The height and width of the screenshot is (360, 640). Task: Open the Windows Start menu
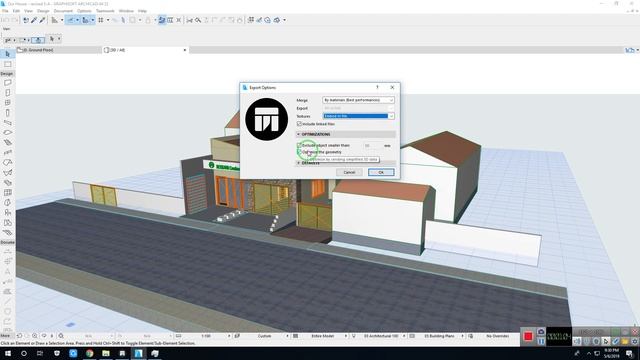point(8,353)
